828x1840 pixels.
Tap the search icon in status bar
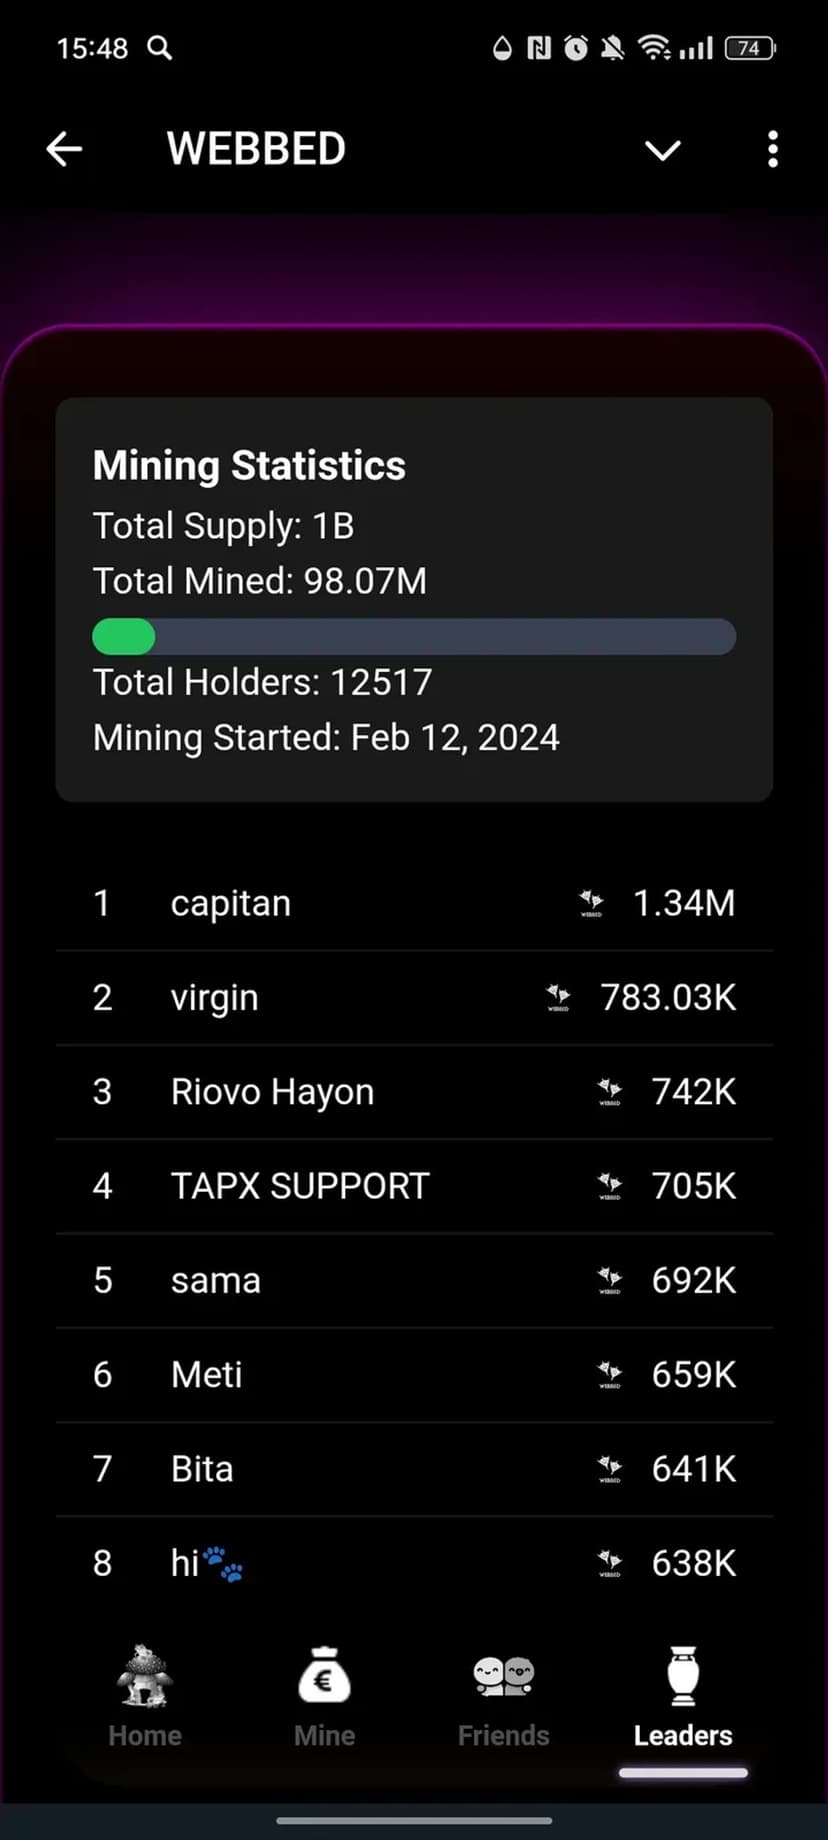160,48
